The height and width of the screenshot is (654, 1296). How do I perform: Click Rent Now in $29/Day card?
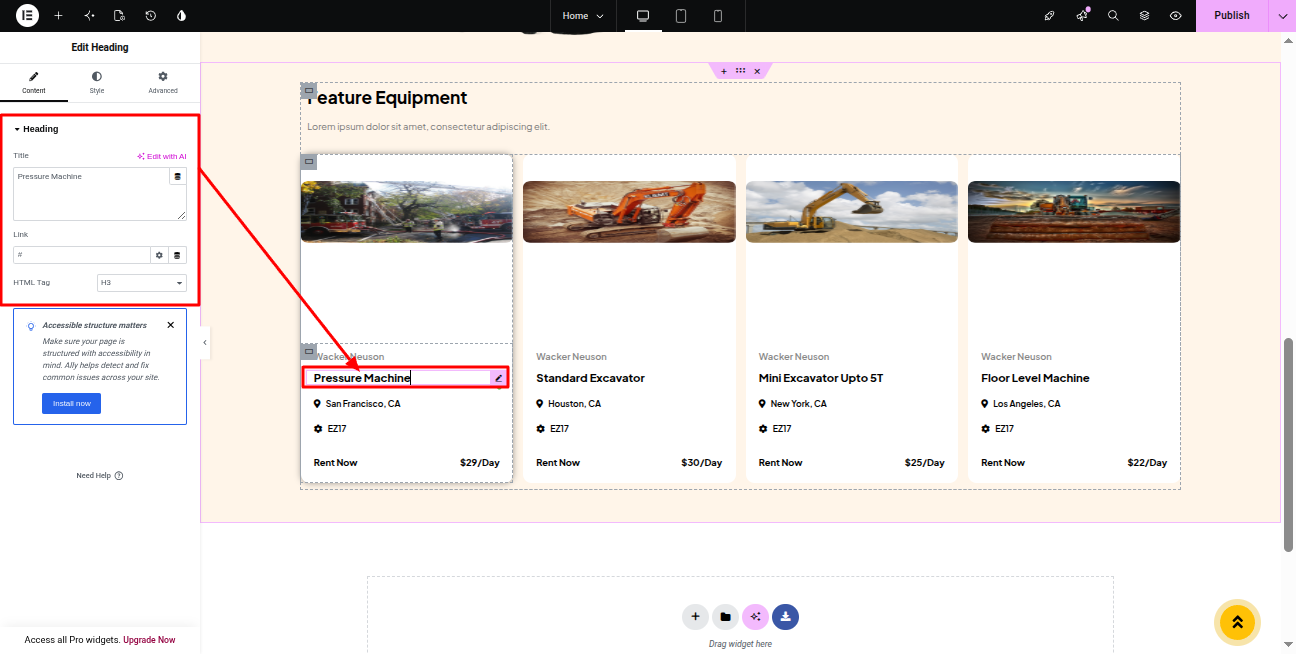[335, 463]
